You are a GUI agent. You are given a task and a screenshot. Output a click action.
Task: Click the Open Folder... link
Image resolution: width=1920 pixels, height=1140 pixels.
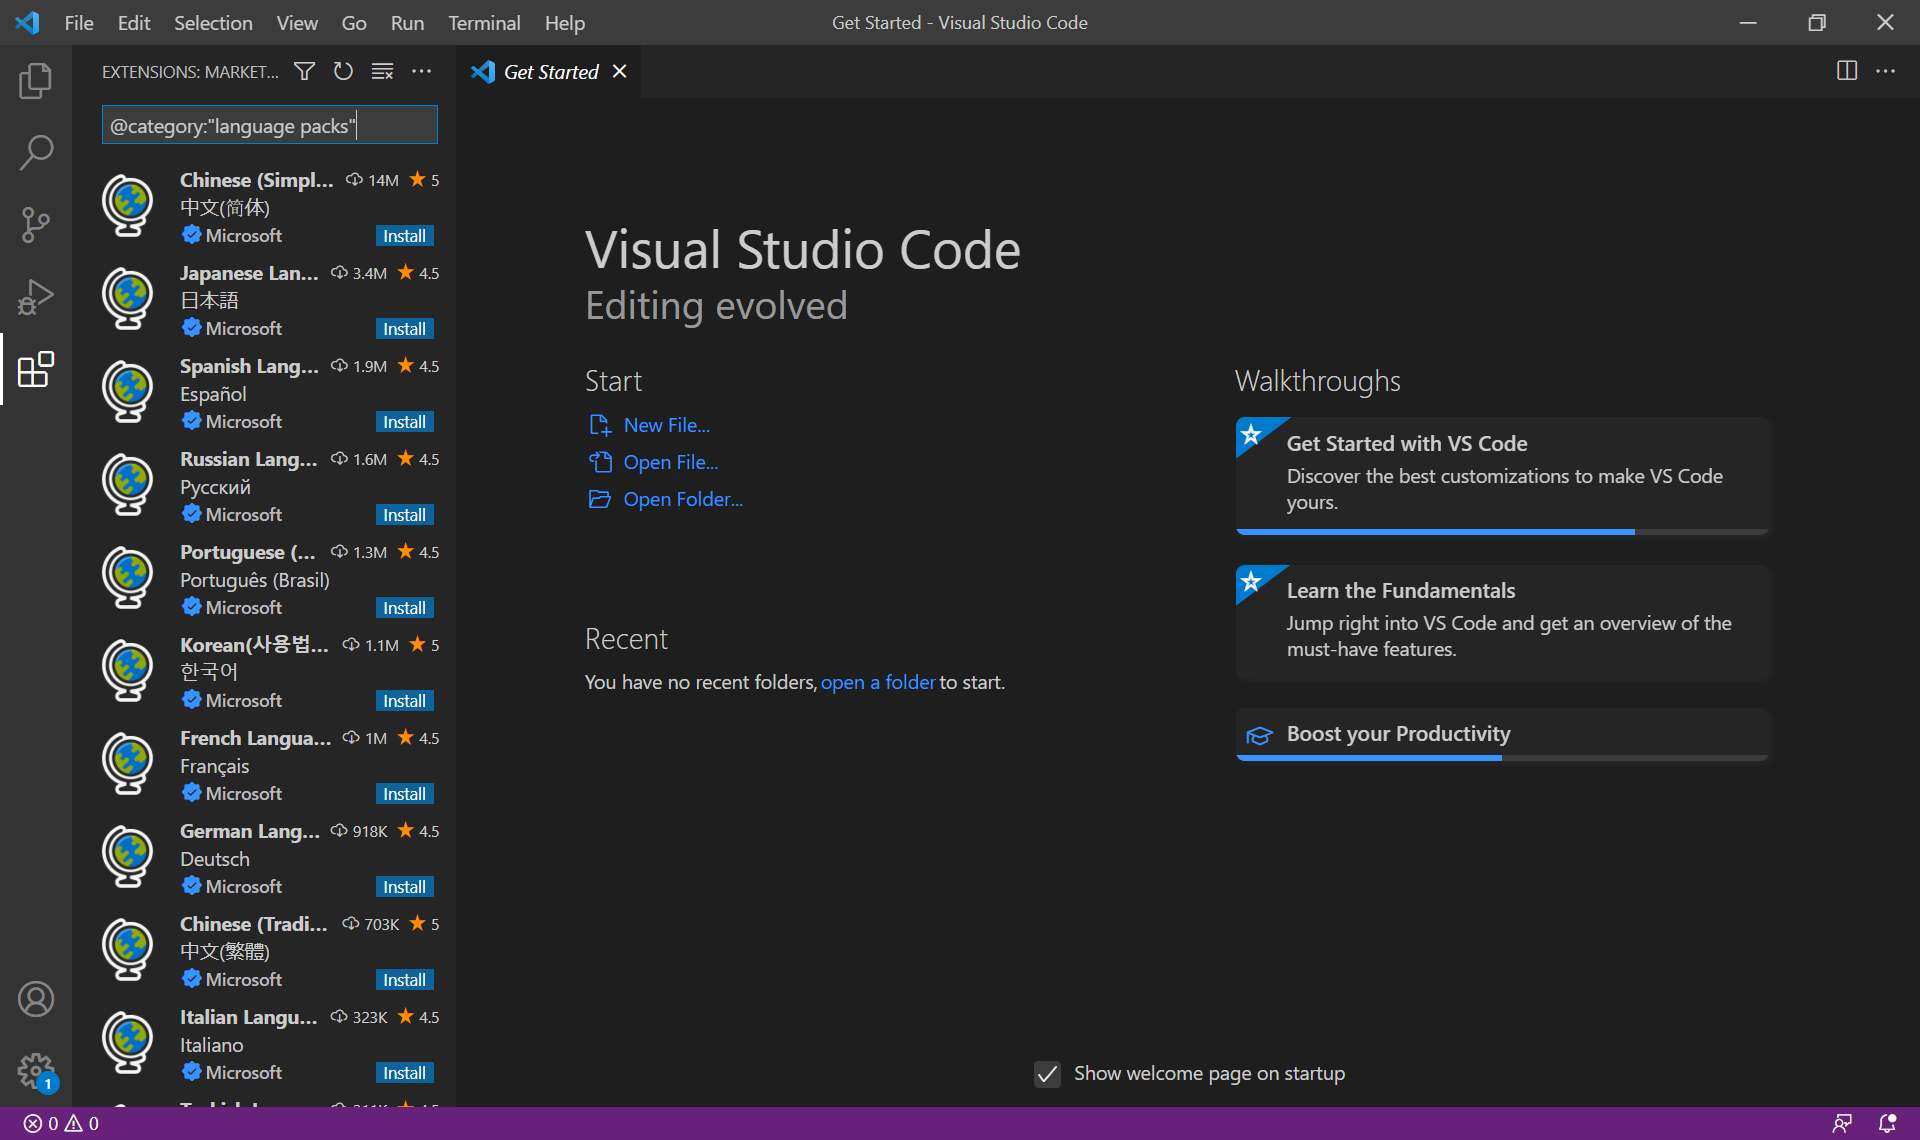pos(682,499)
